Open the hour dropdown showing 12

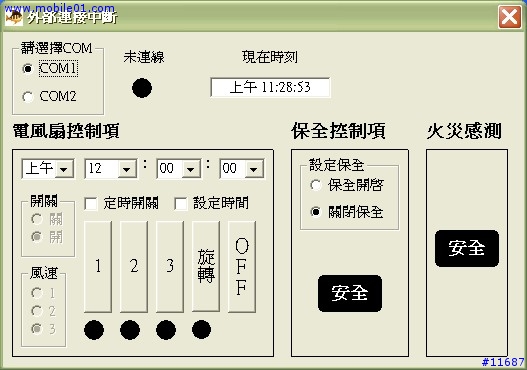(x=127, y=169)
